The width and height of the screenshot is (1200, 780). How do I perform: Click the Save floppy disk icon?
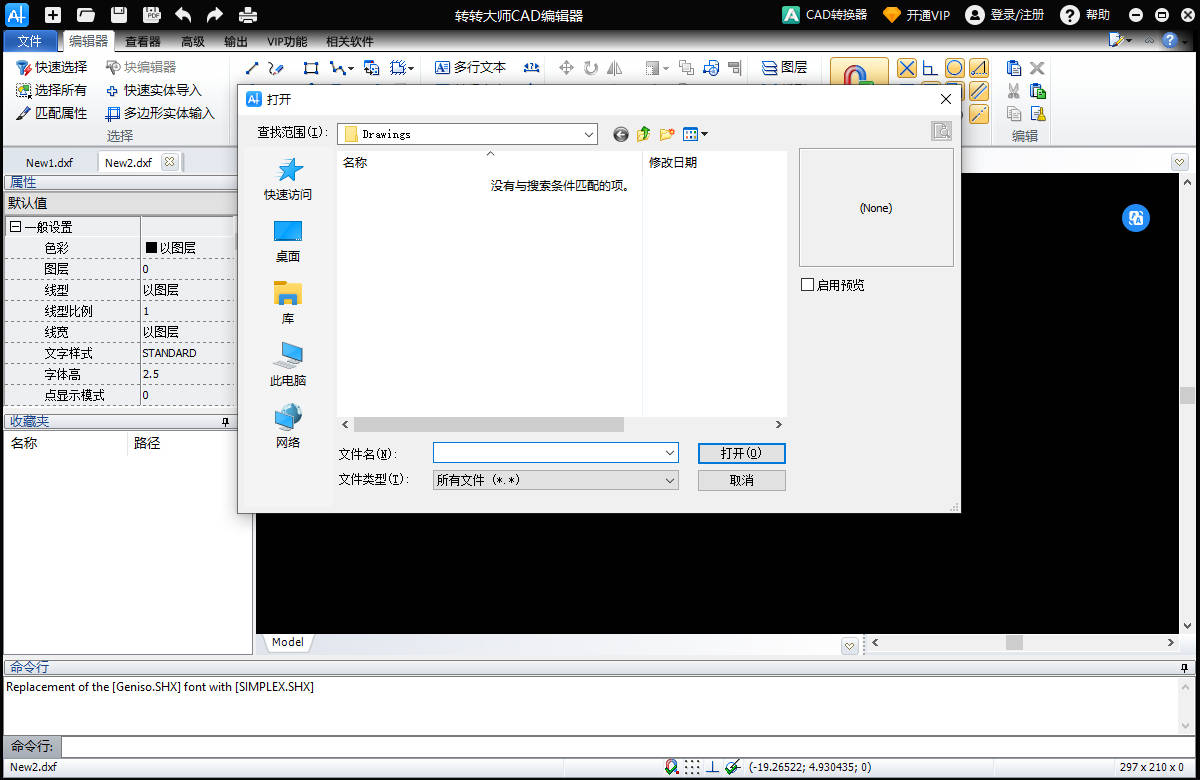pyautogui.click(x=119, y=15)
